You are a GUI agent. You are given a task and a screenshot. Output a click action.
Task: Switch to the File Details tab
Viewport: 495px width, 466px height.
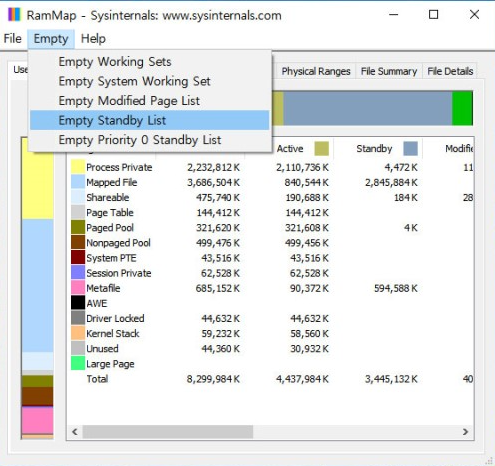[450, 71]
